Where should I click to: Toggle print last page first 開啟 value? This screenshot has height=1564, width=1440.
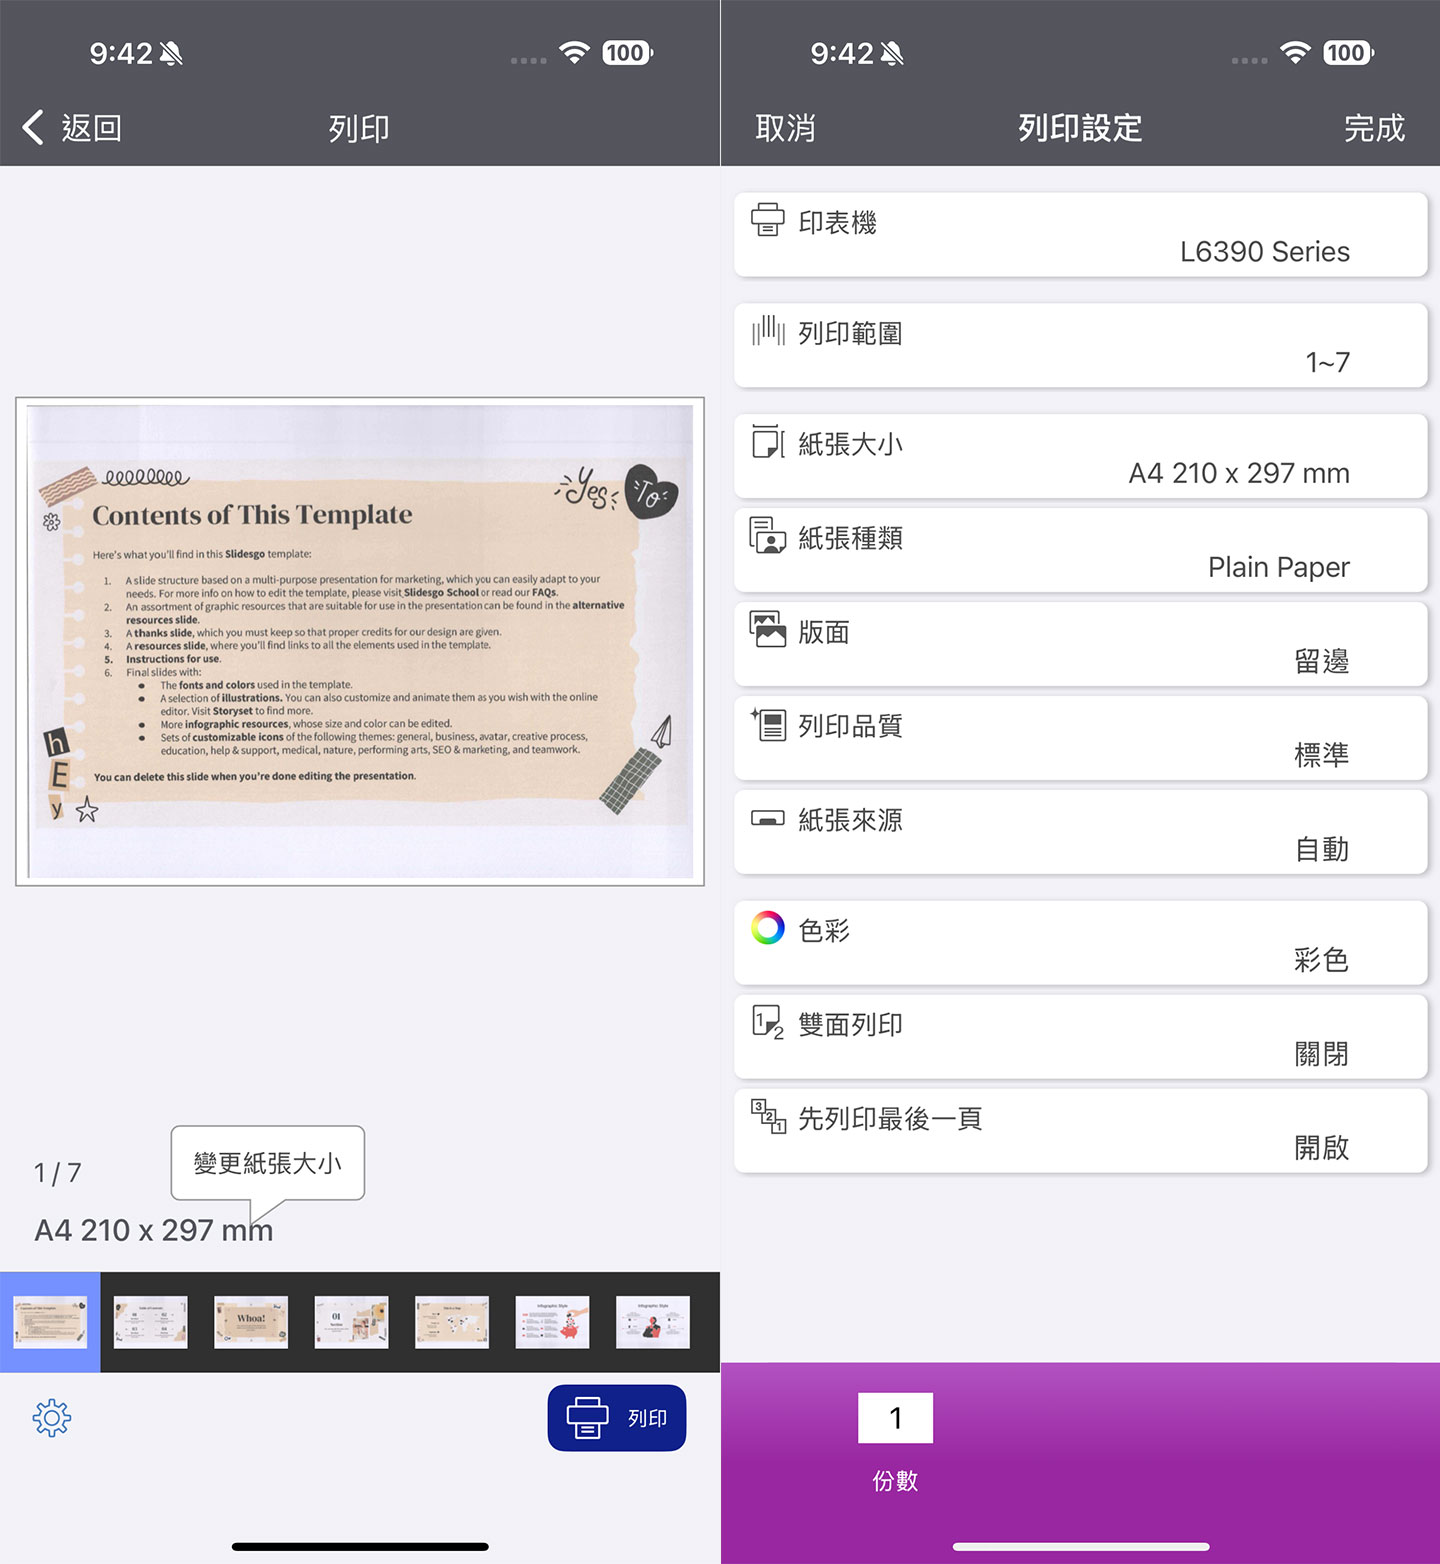[1321, 1148]
